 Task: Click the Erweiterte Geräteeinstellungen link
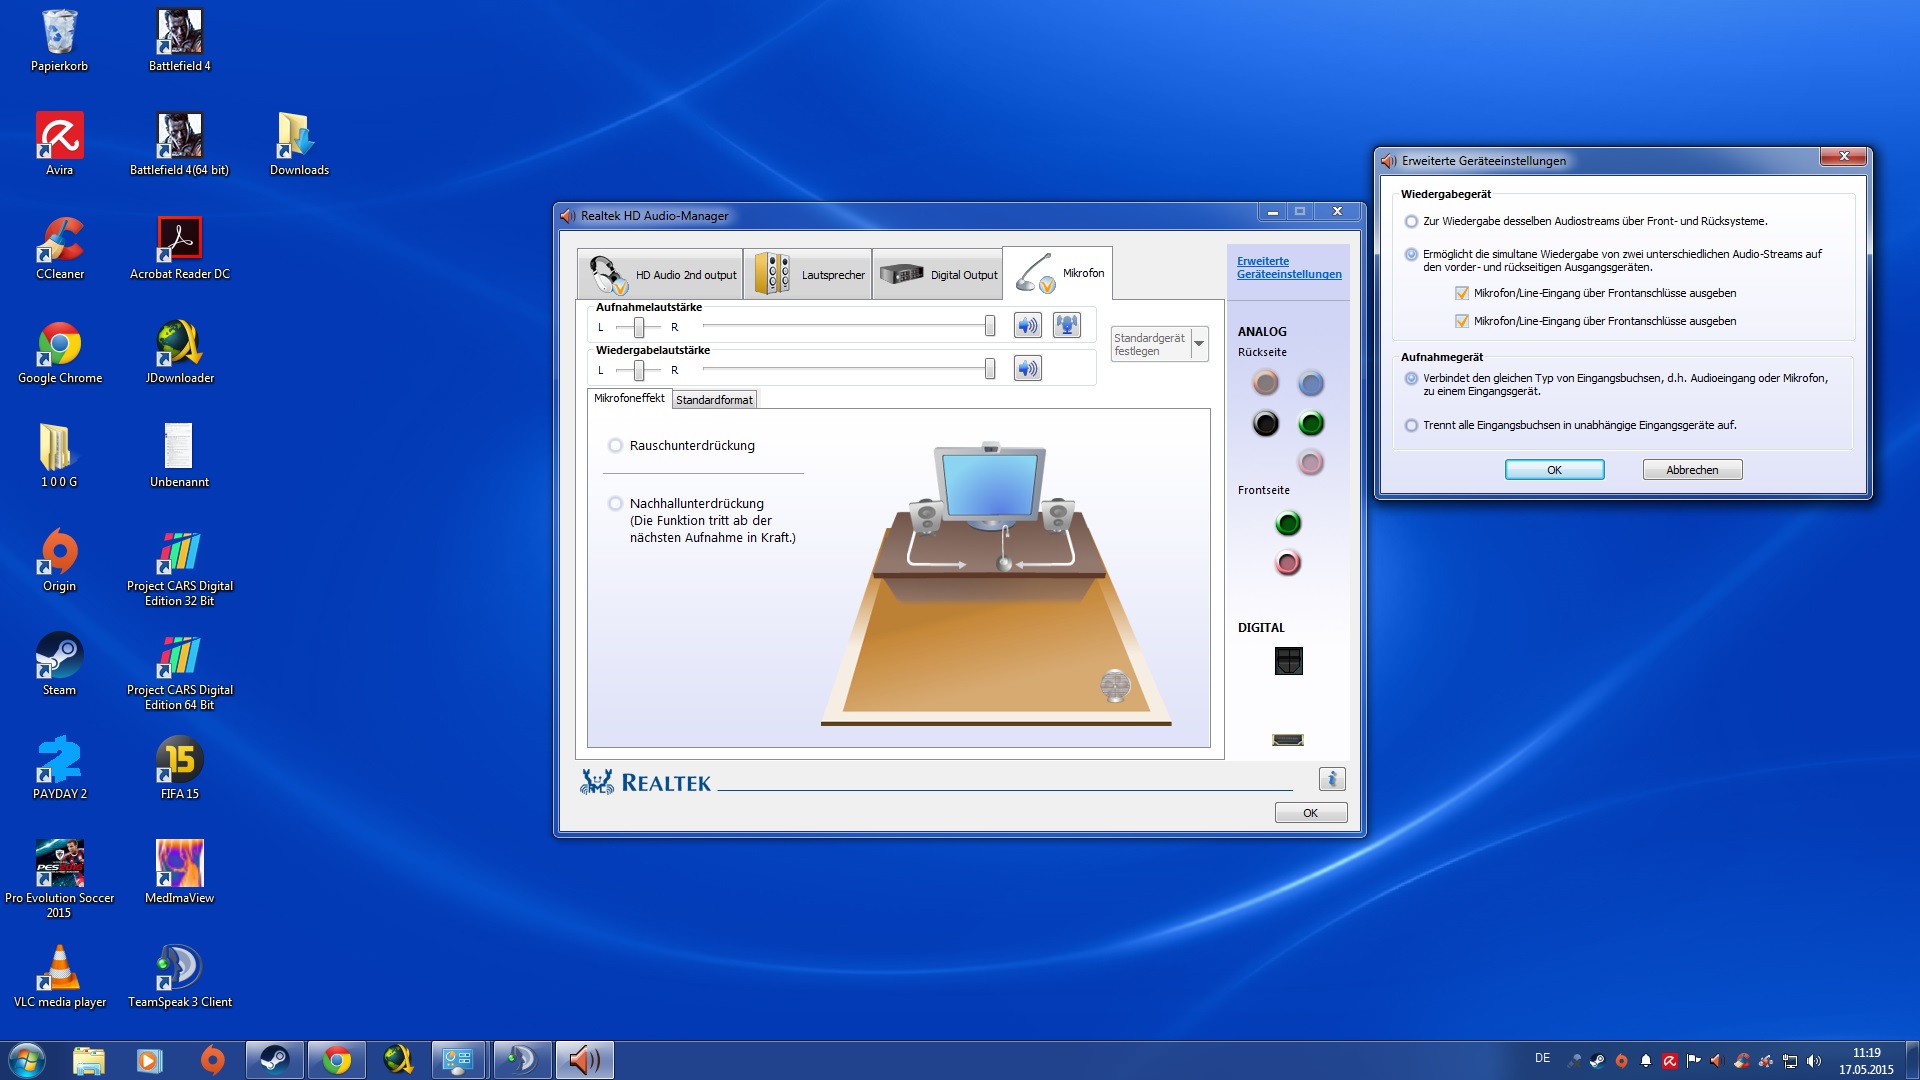(1288, 268)
